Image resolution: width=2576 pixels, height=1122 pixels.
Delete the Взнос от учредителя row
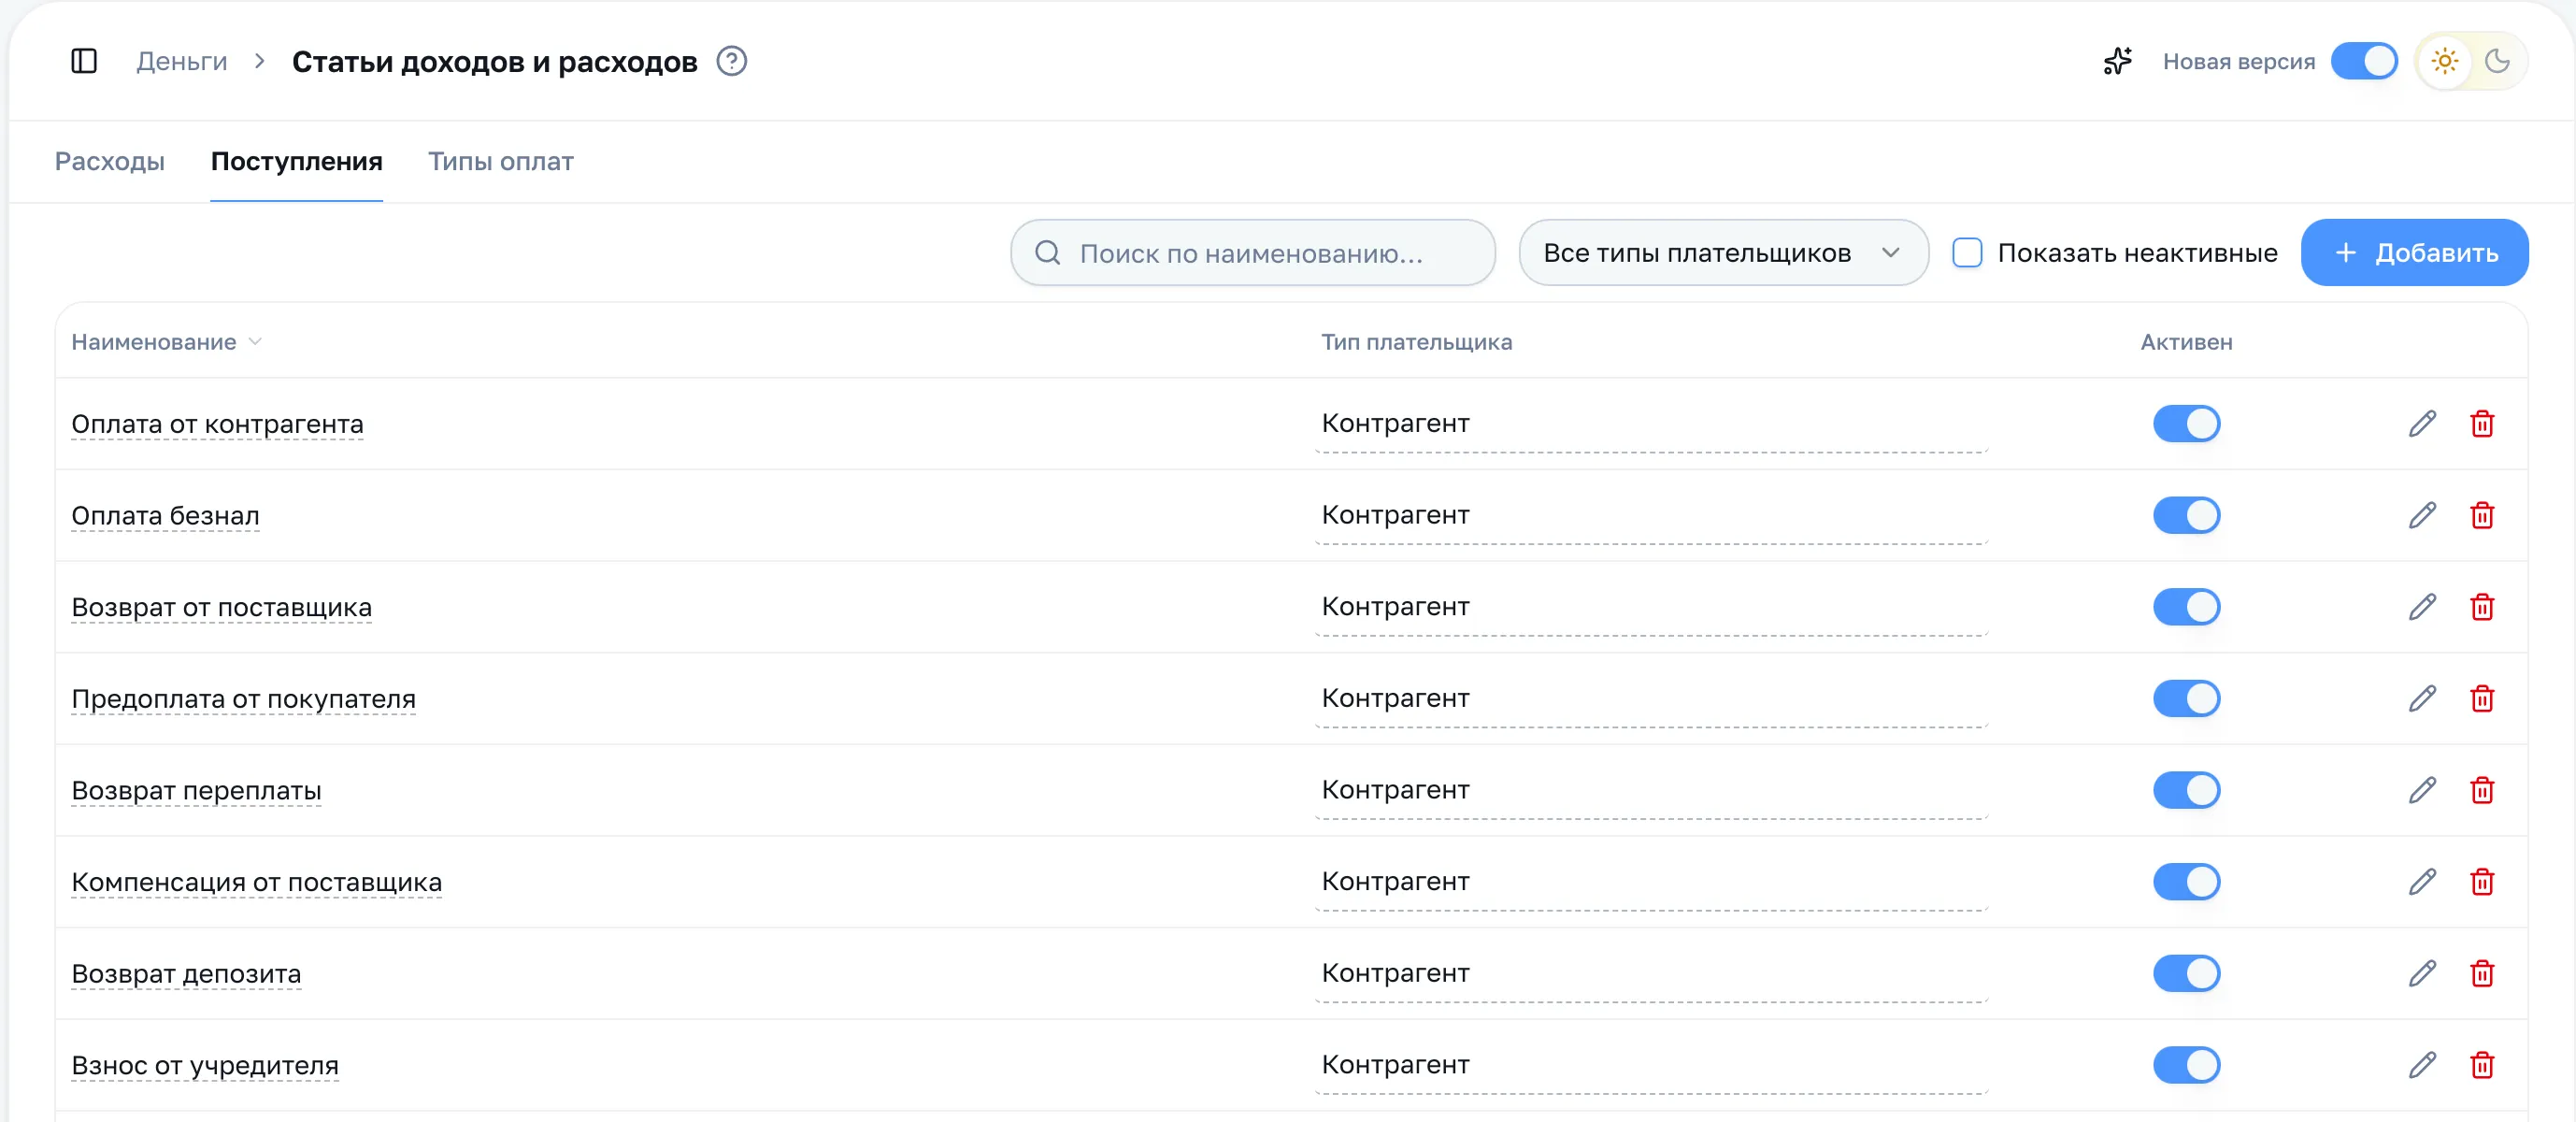2481,1066
